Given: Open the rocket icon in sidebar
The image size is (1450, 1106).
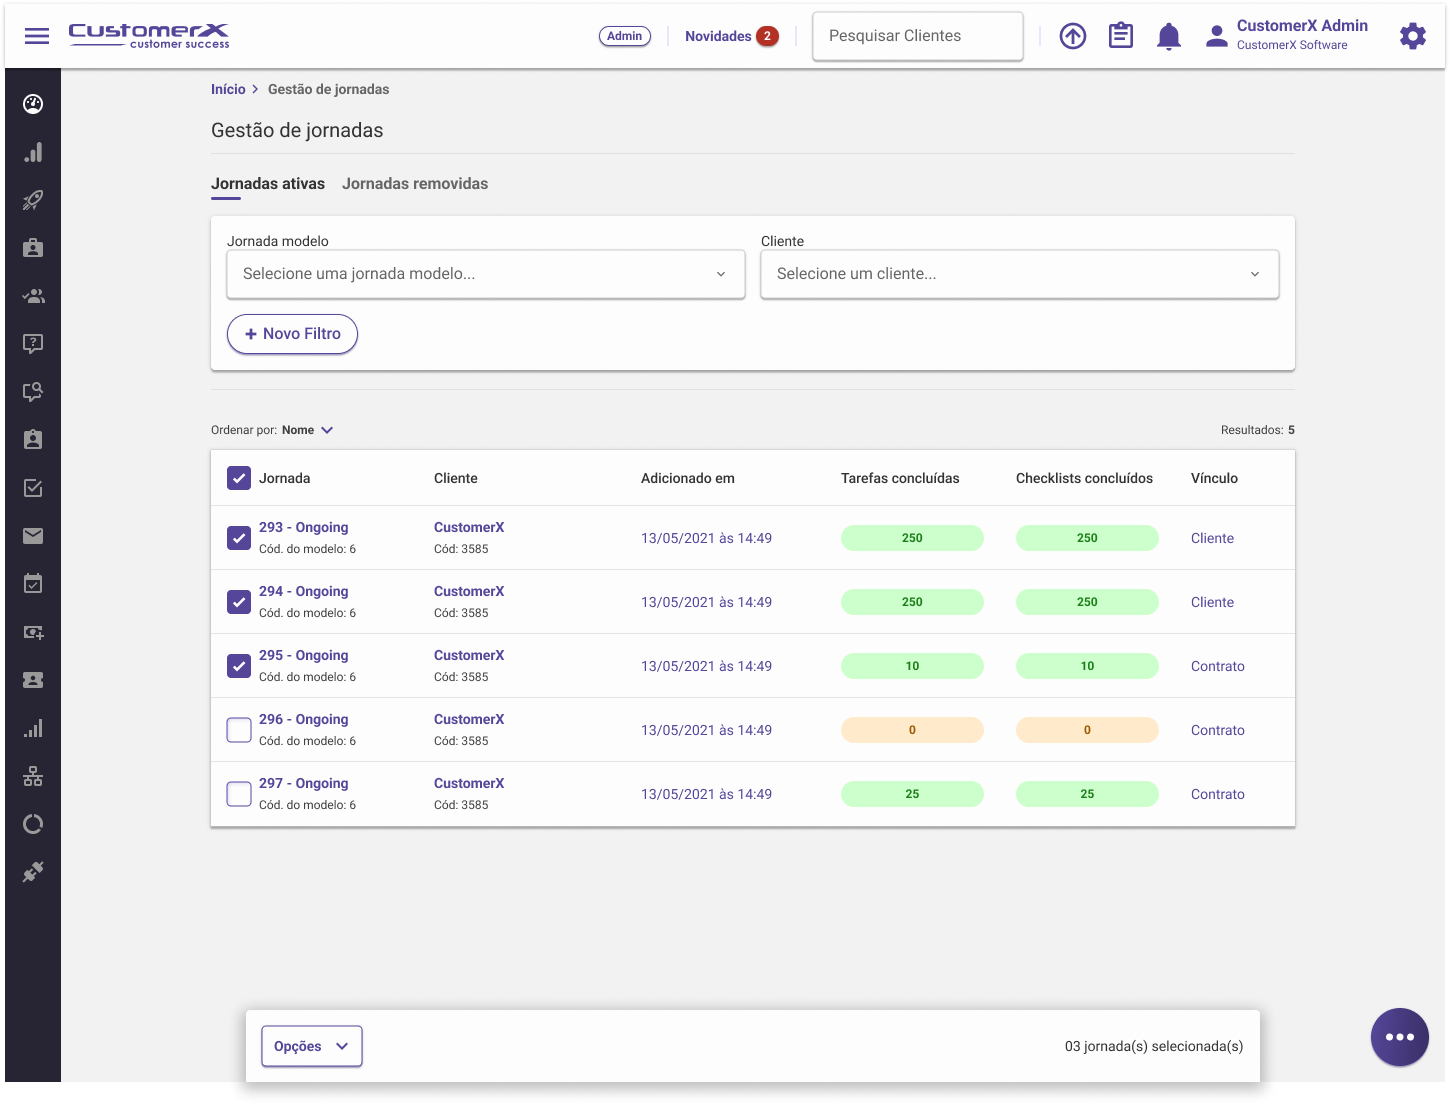Looking at the screenshot, I should 33,200.
